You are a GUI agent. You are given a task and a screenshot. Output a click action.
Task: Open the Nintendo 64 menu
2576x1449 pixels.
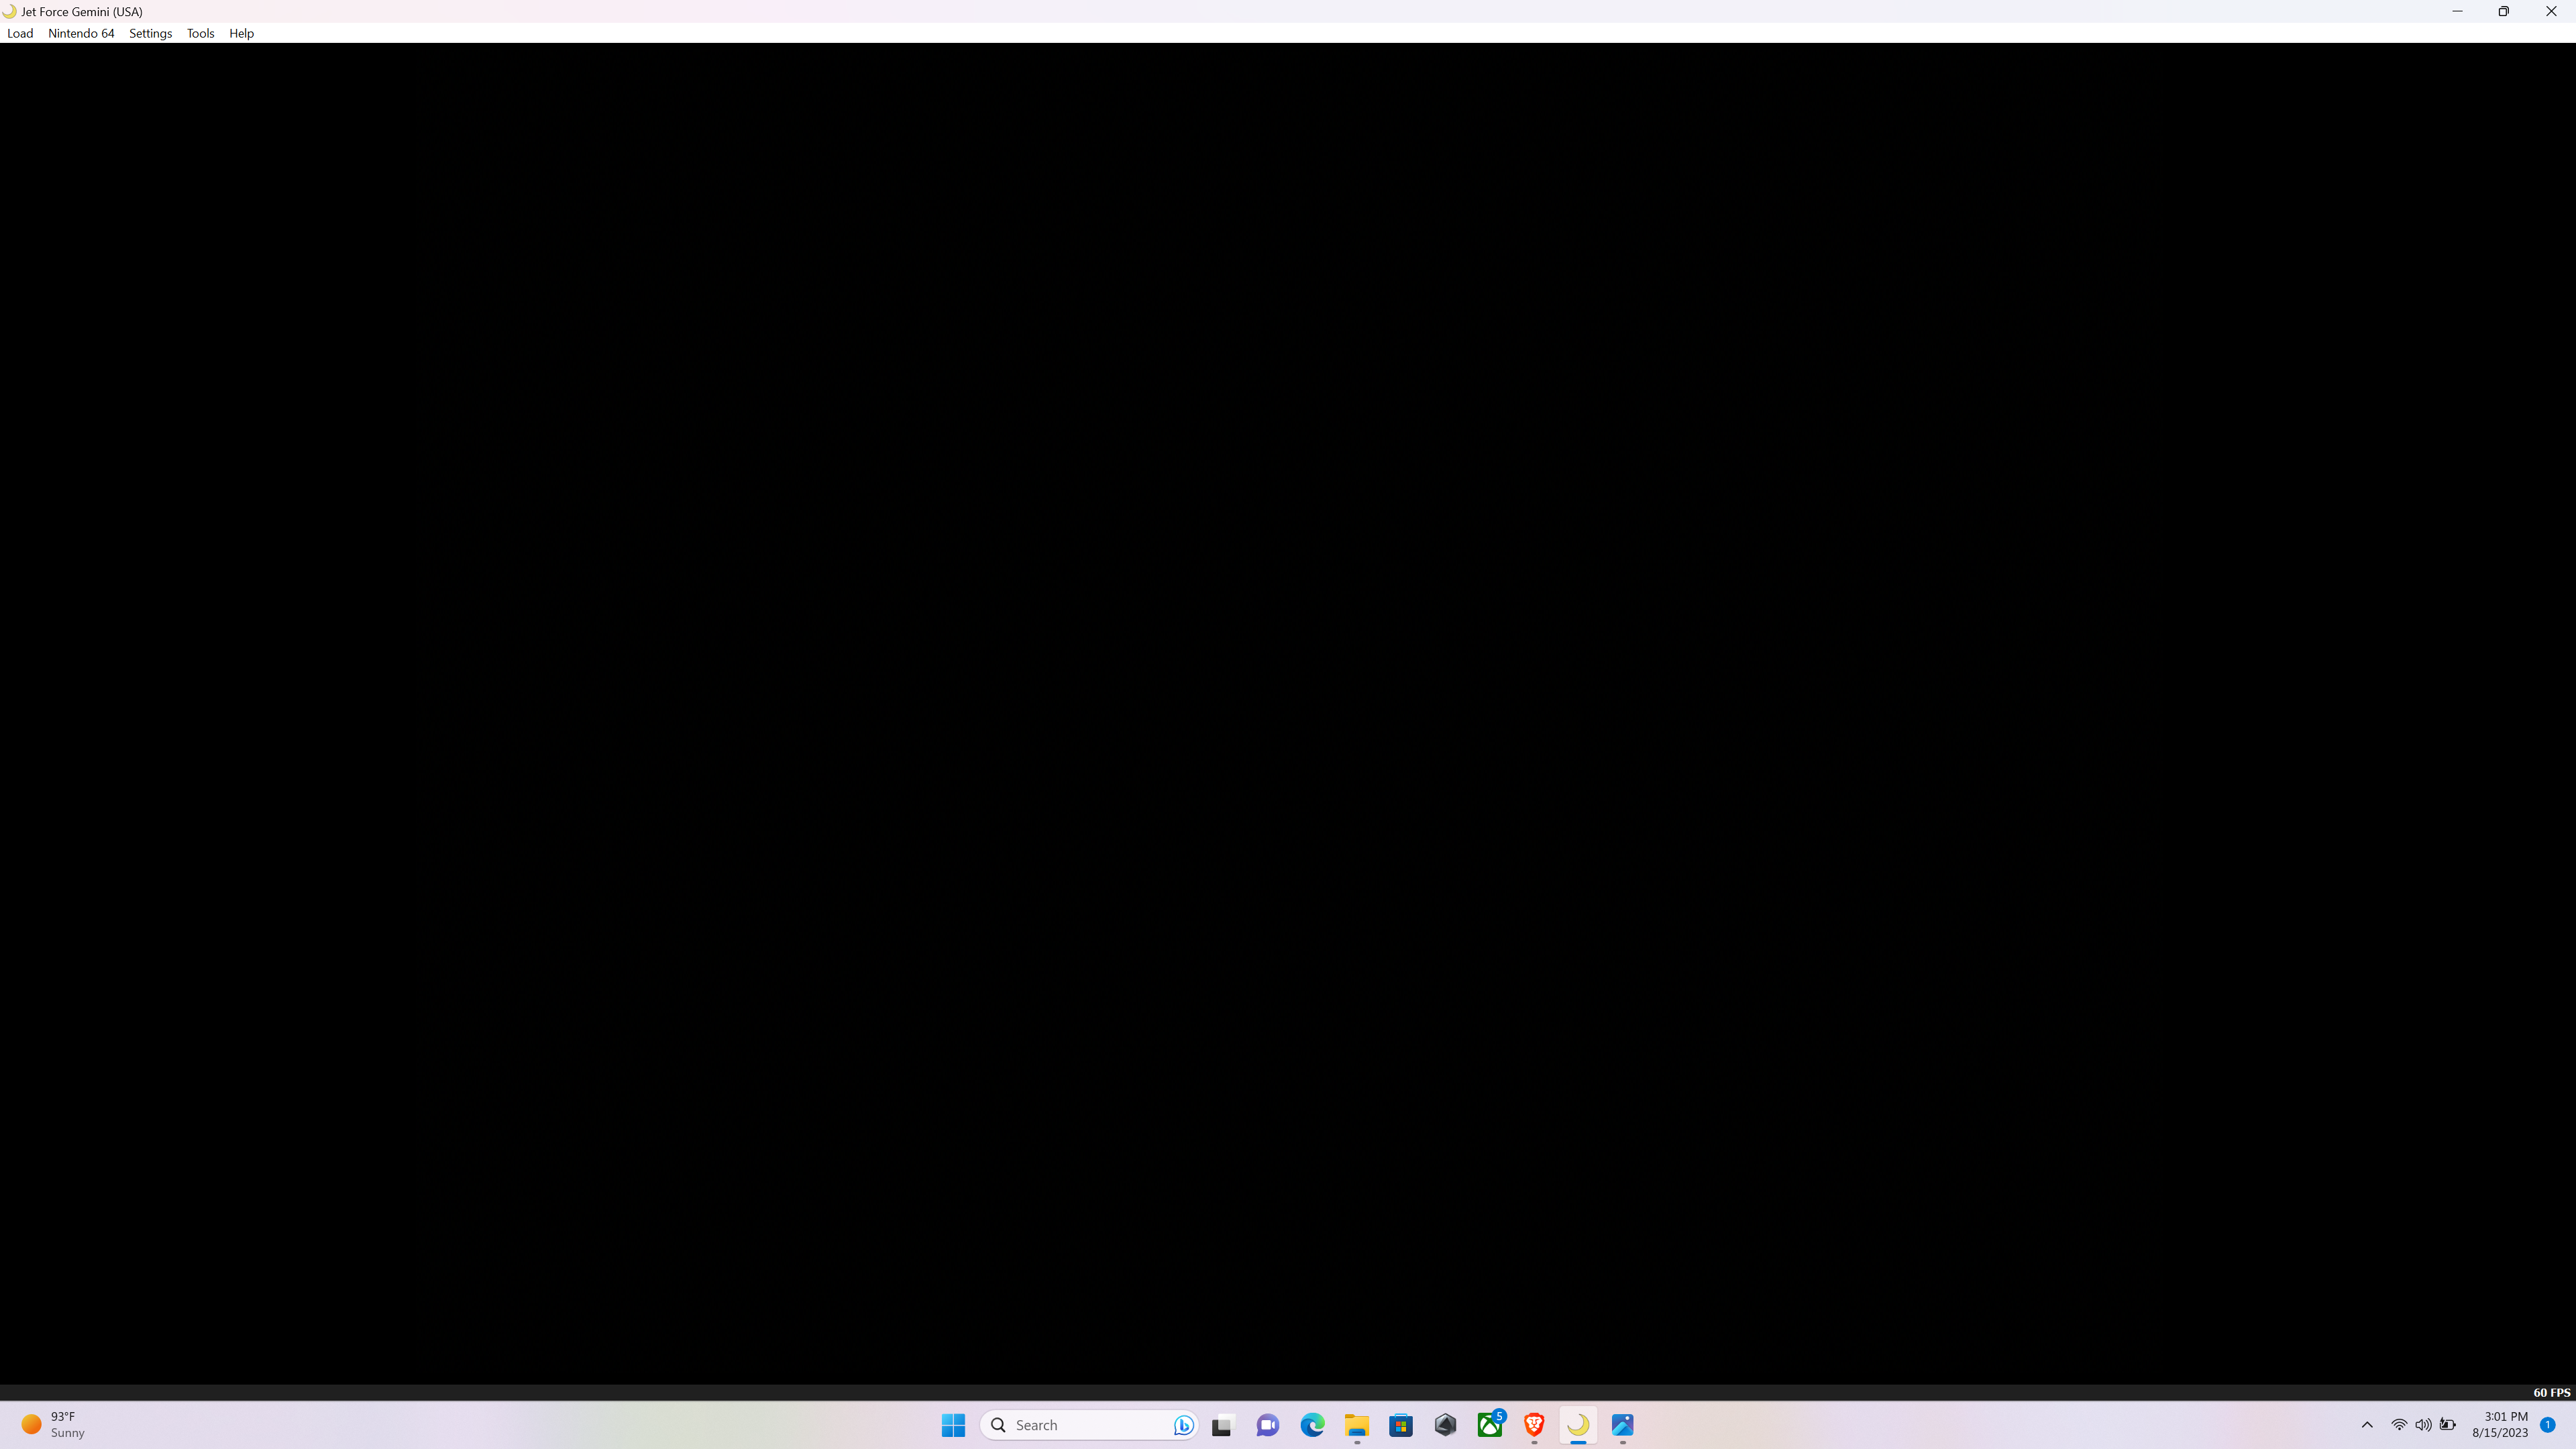pos(81,33)
